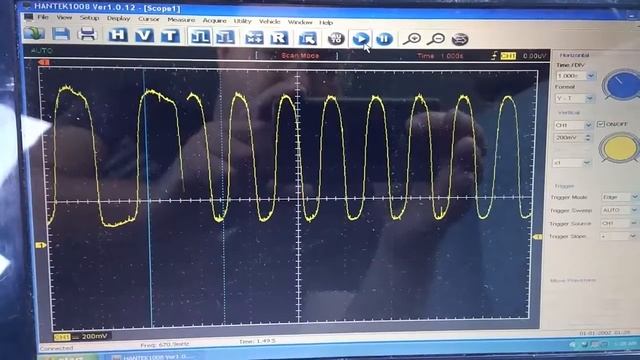Click the CH1 200mV label below the graph
640x360 pixels.
click(81, 336)
